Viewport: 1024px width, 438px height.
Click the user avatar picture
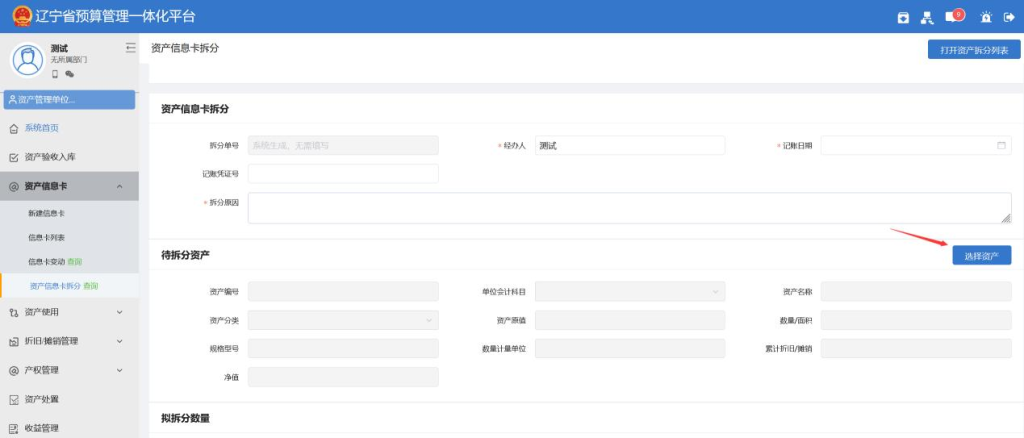27,61
